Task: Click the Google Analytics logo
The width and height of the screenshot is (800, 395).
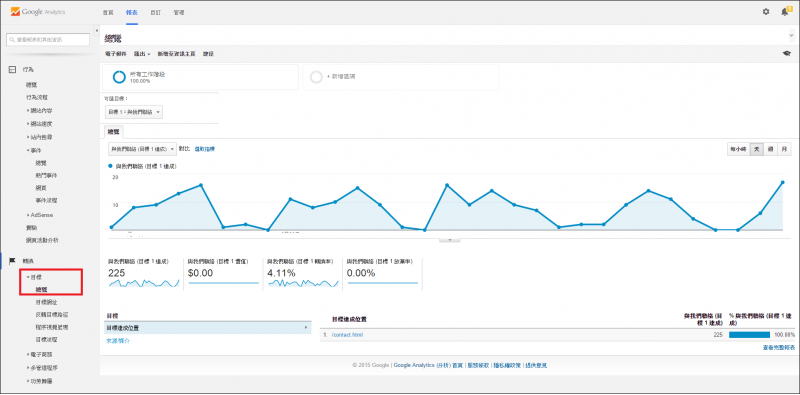Action: click(x=38, y=11)
